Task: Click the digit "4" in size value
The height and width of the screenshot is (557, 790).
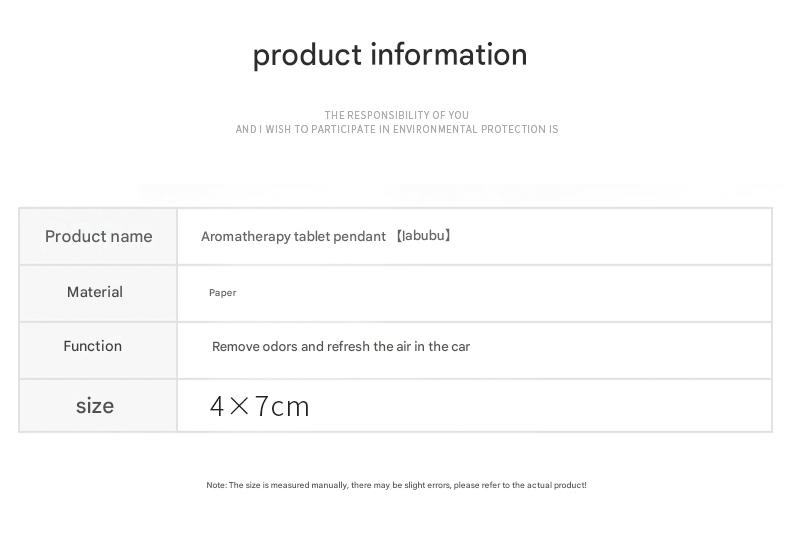Action: pos(218,406)
